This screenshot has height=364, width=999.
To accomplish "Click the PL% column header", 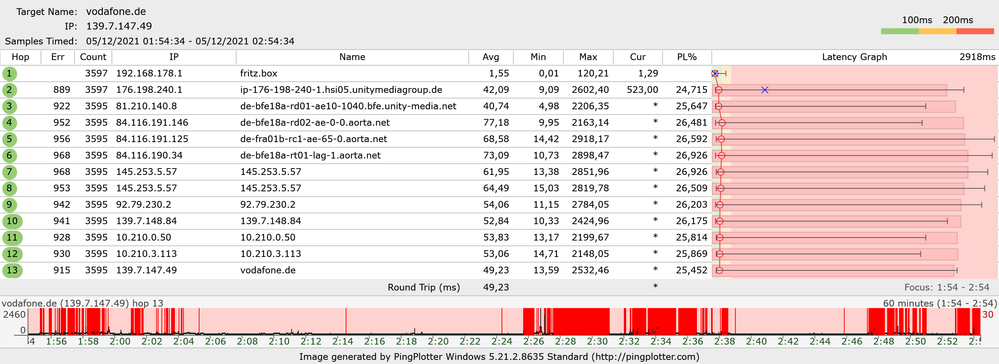I will point(687,57).
